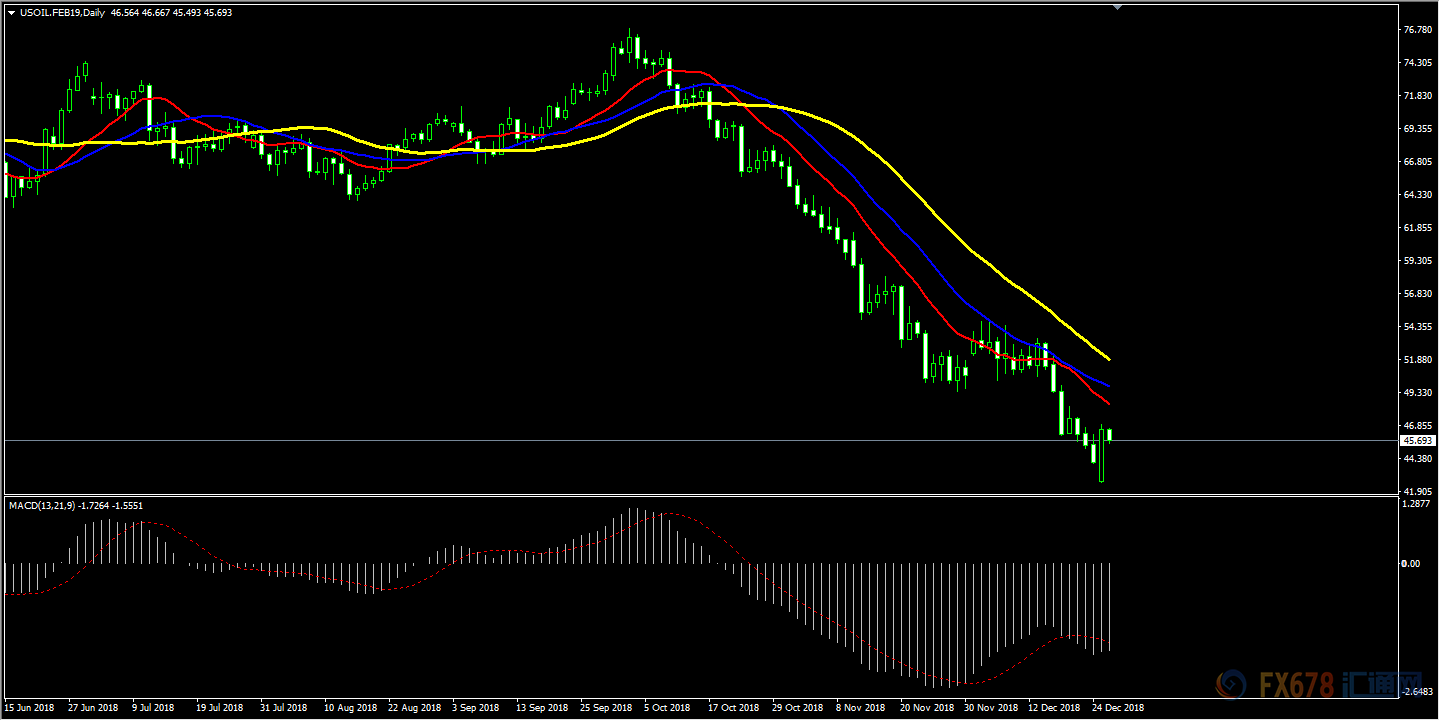
Task: Click the 64.330 price axis label
Action: (1417, 195)
